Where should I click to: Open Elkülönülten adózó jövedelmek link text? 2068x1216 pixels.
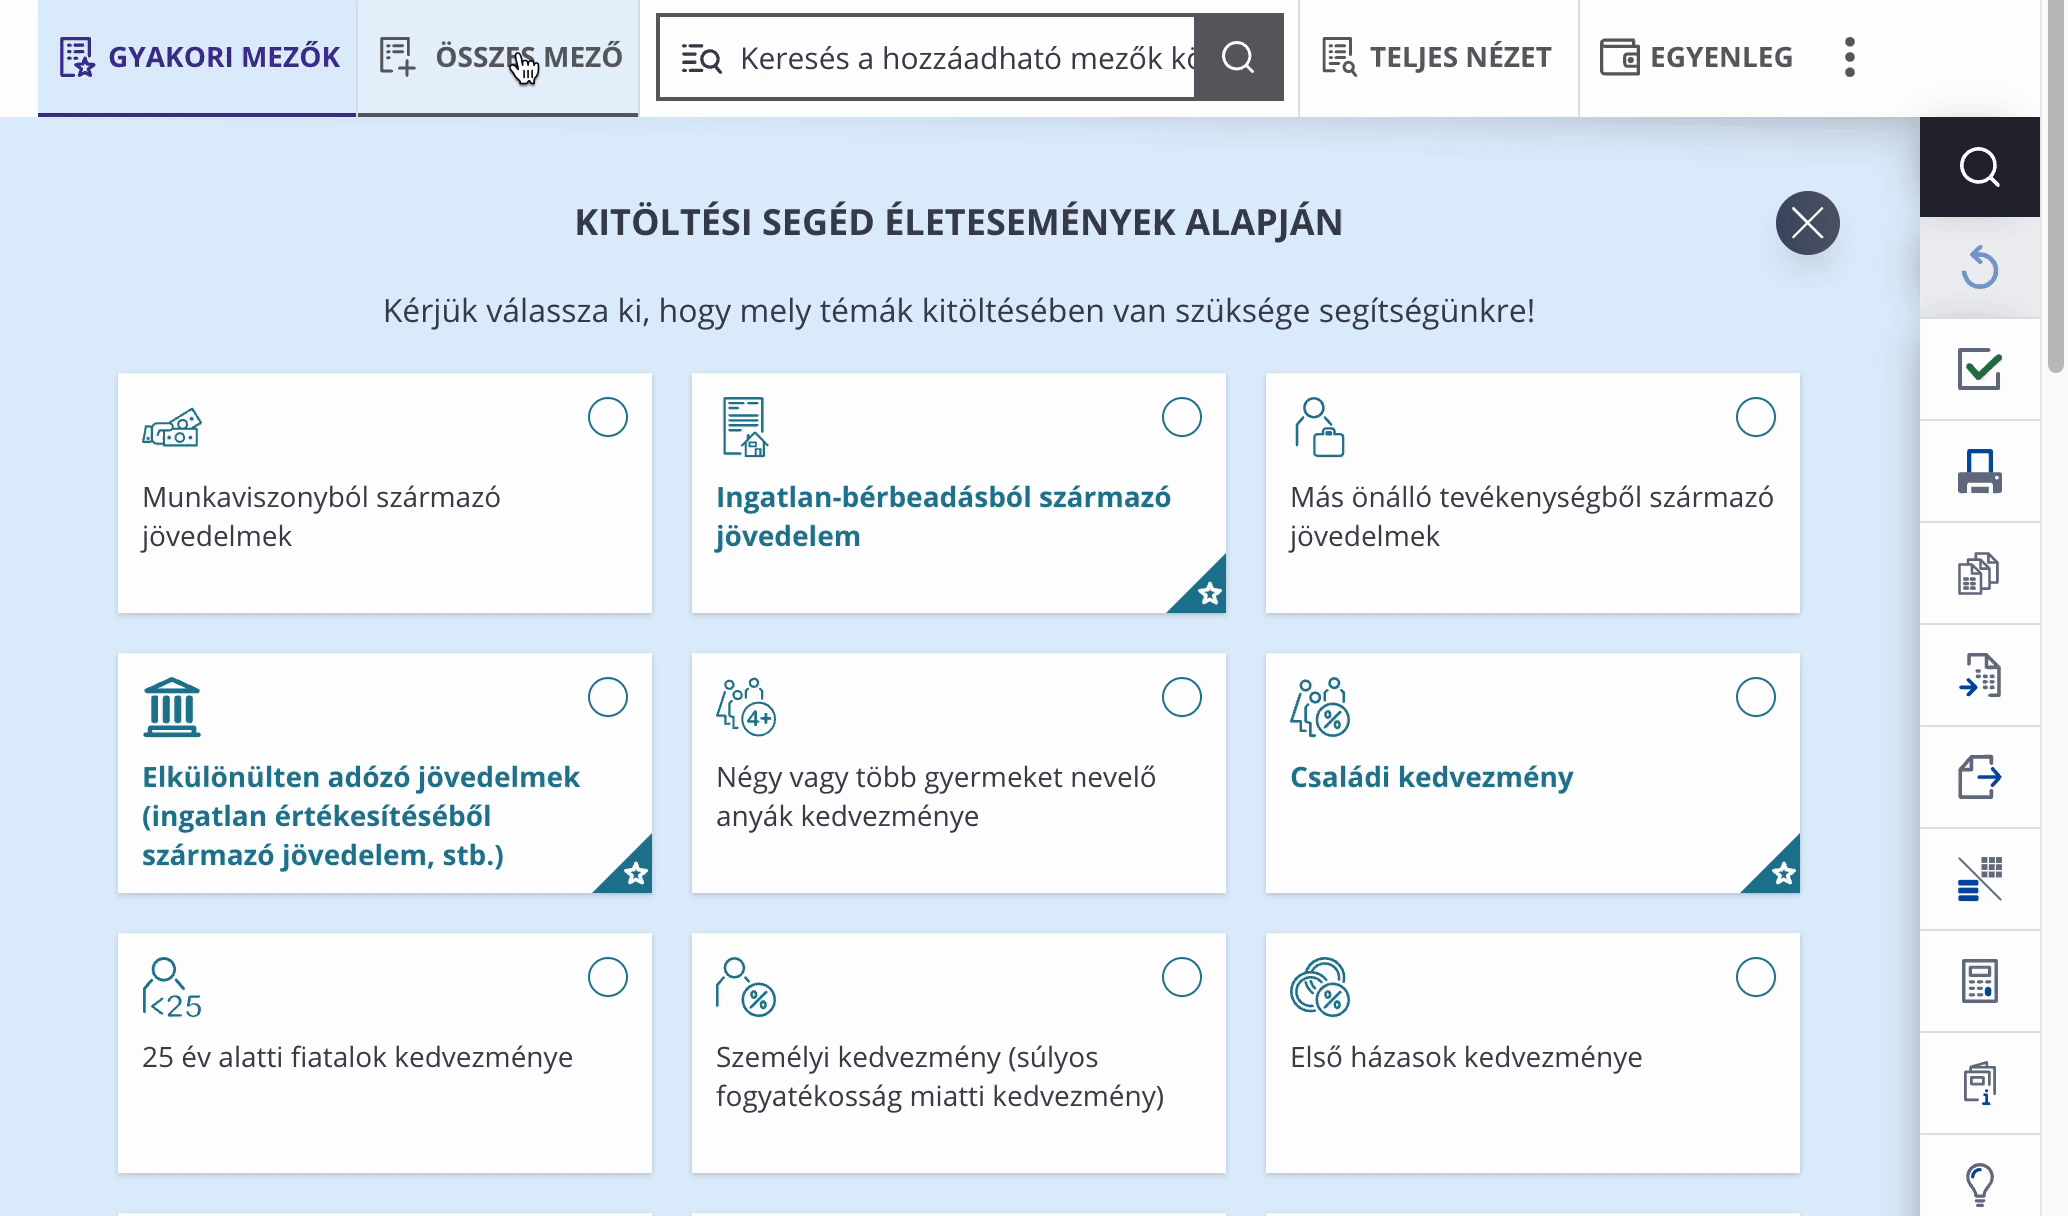[361, 815]
